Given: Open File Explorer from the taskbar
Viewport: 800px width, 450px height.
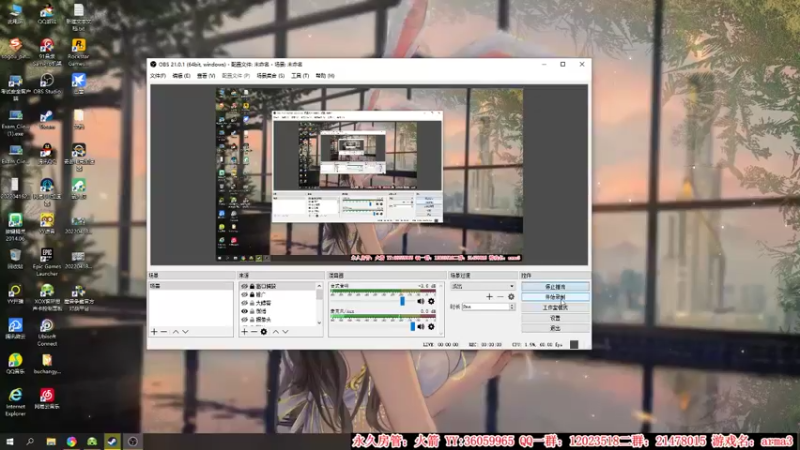Looking at the screenshot, I should pos(51,441).
